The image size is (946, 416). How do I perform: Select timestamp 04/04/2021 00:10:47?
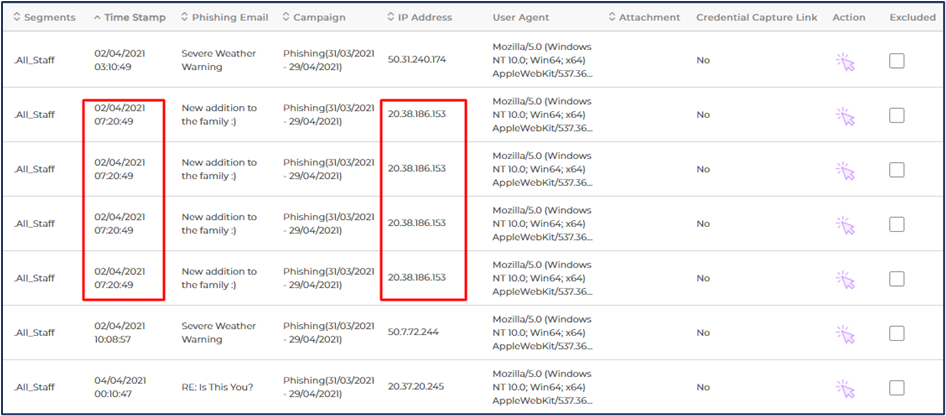click(119, 387)
